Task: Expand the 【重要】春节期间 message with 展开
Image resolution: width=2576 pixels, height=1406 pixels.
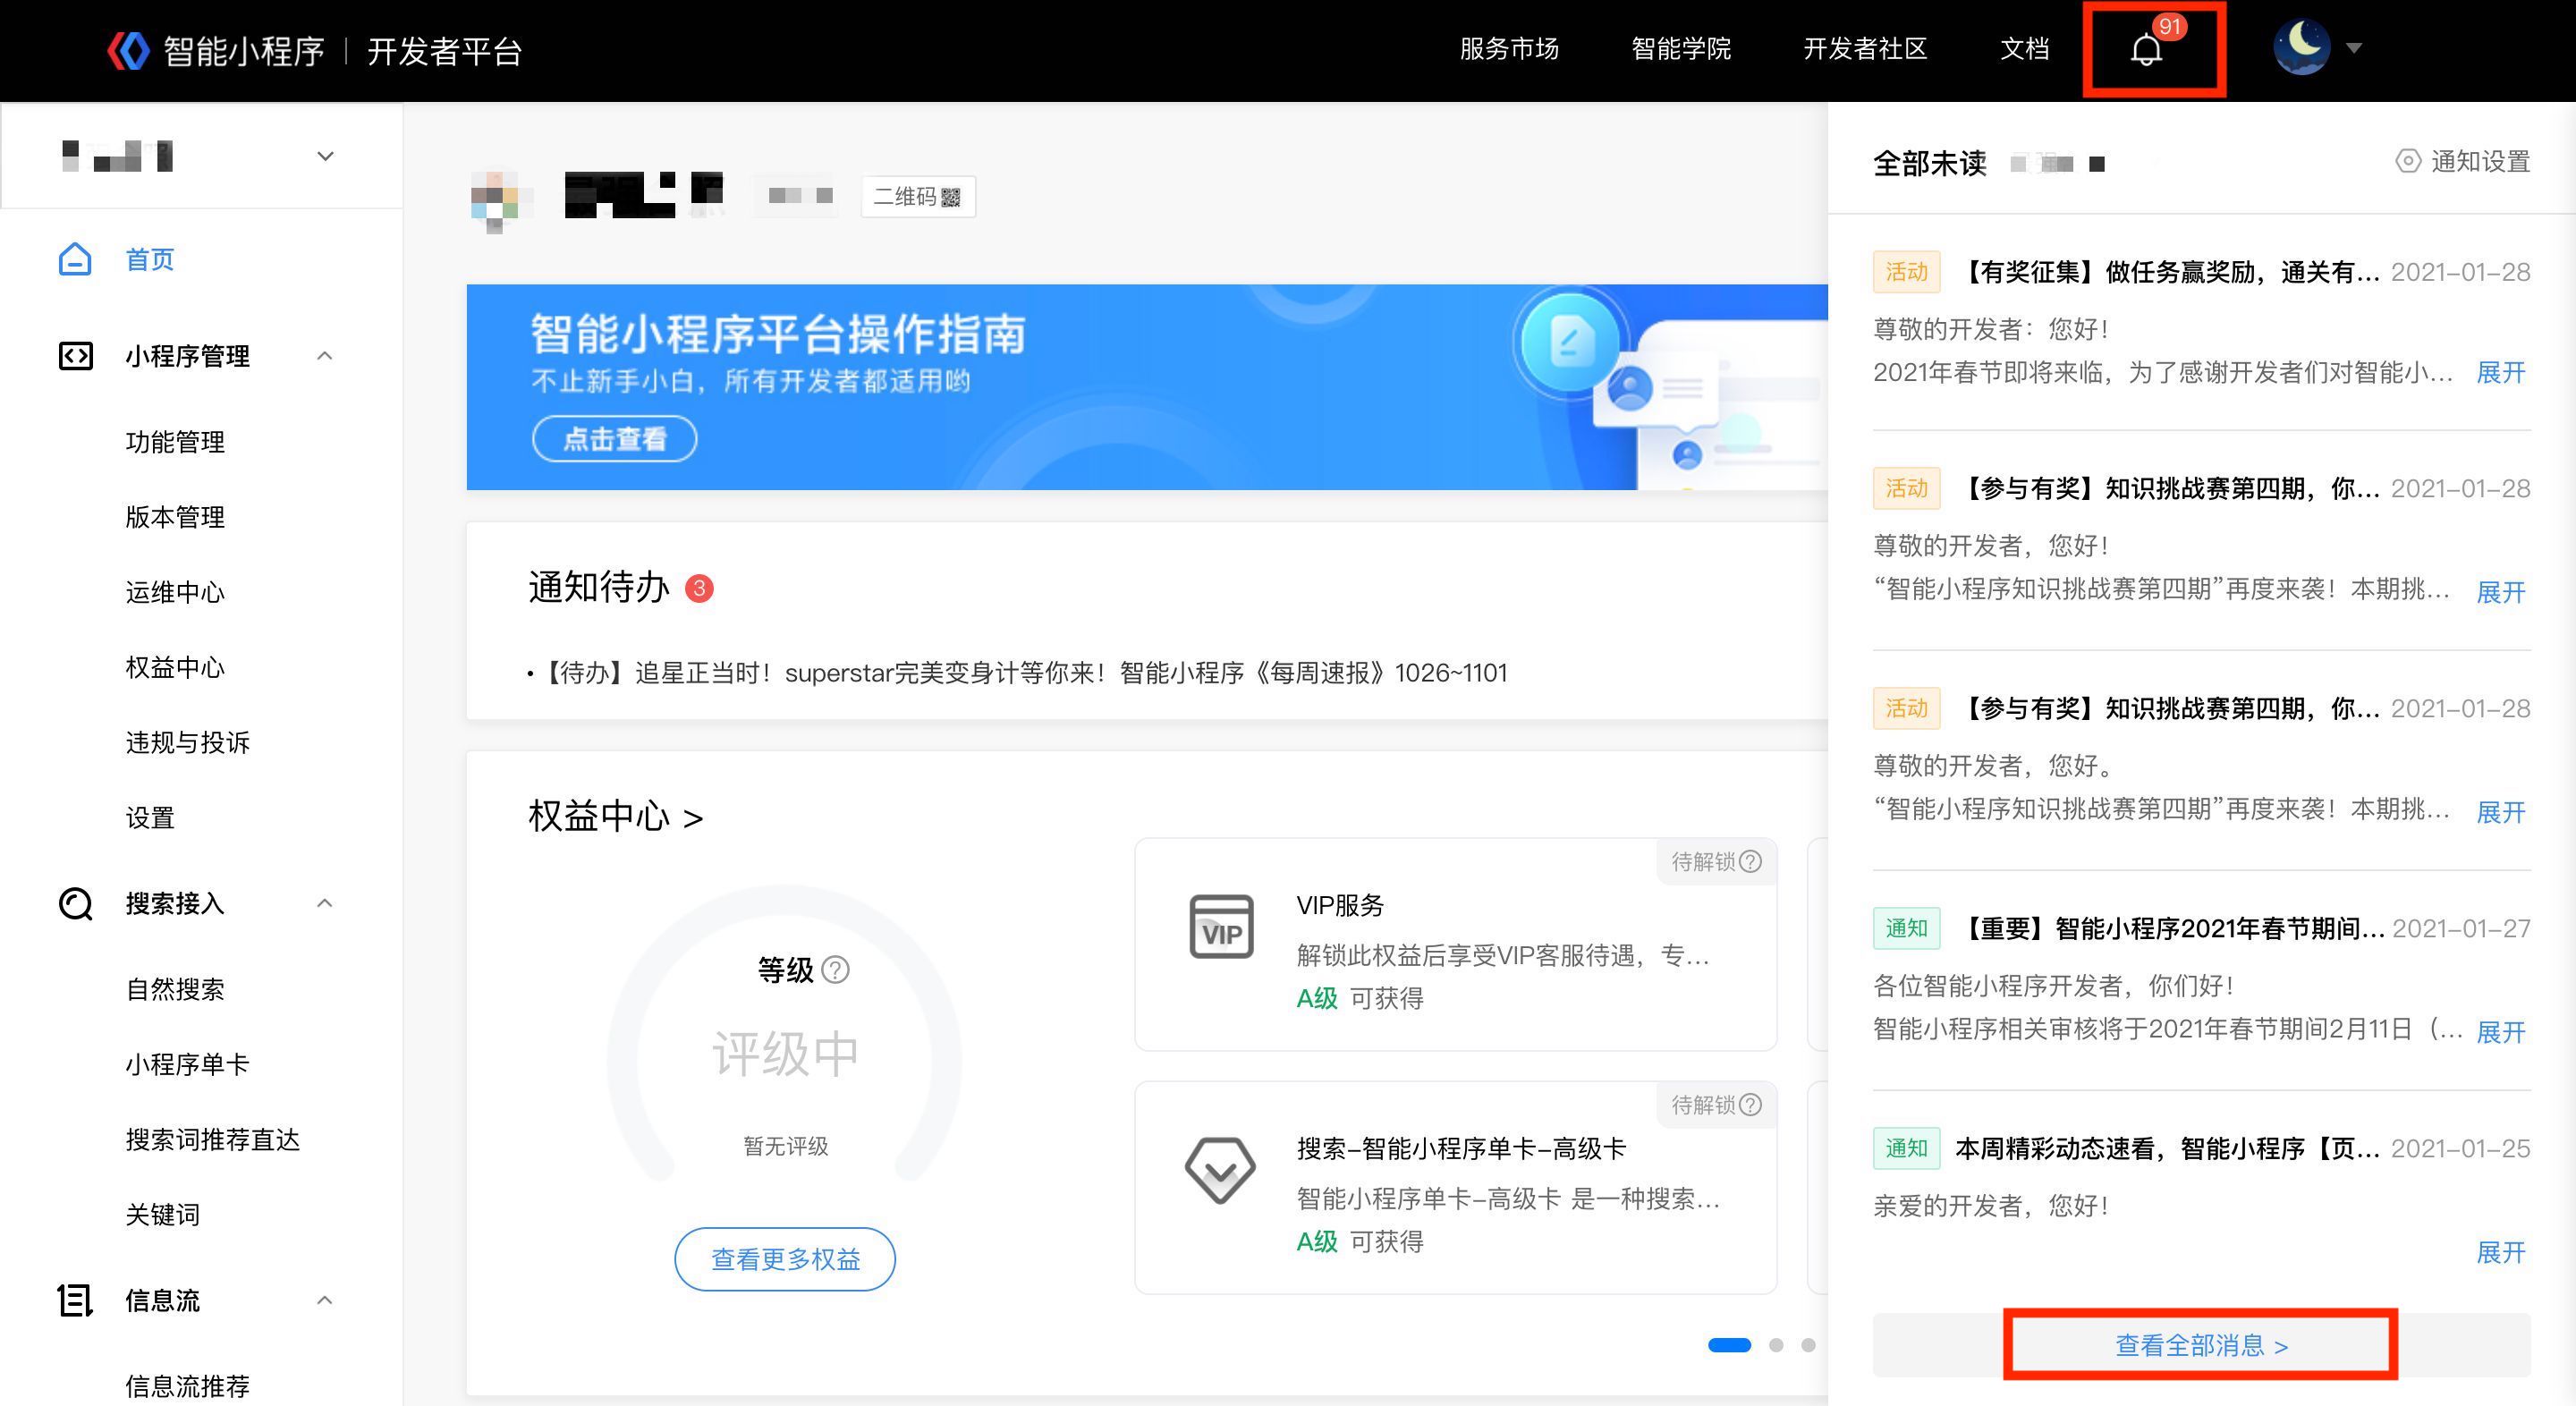Action: coord(2501,1032)
